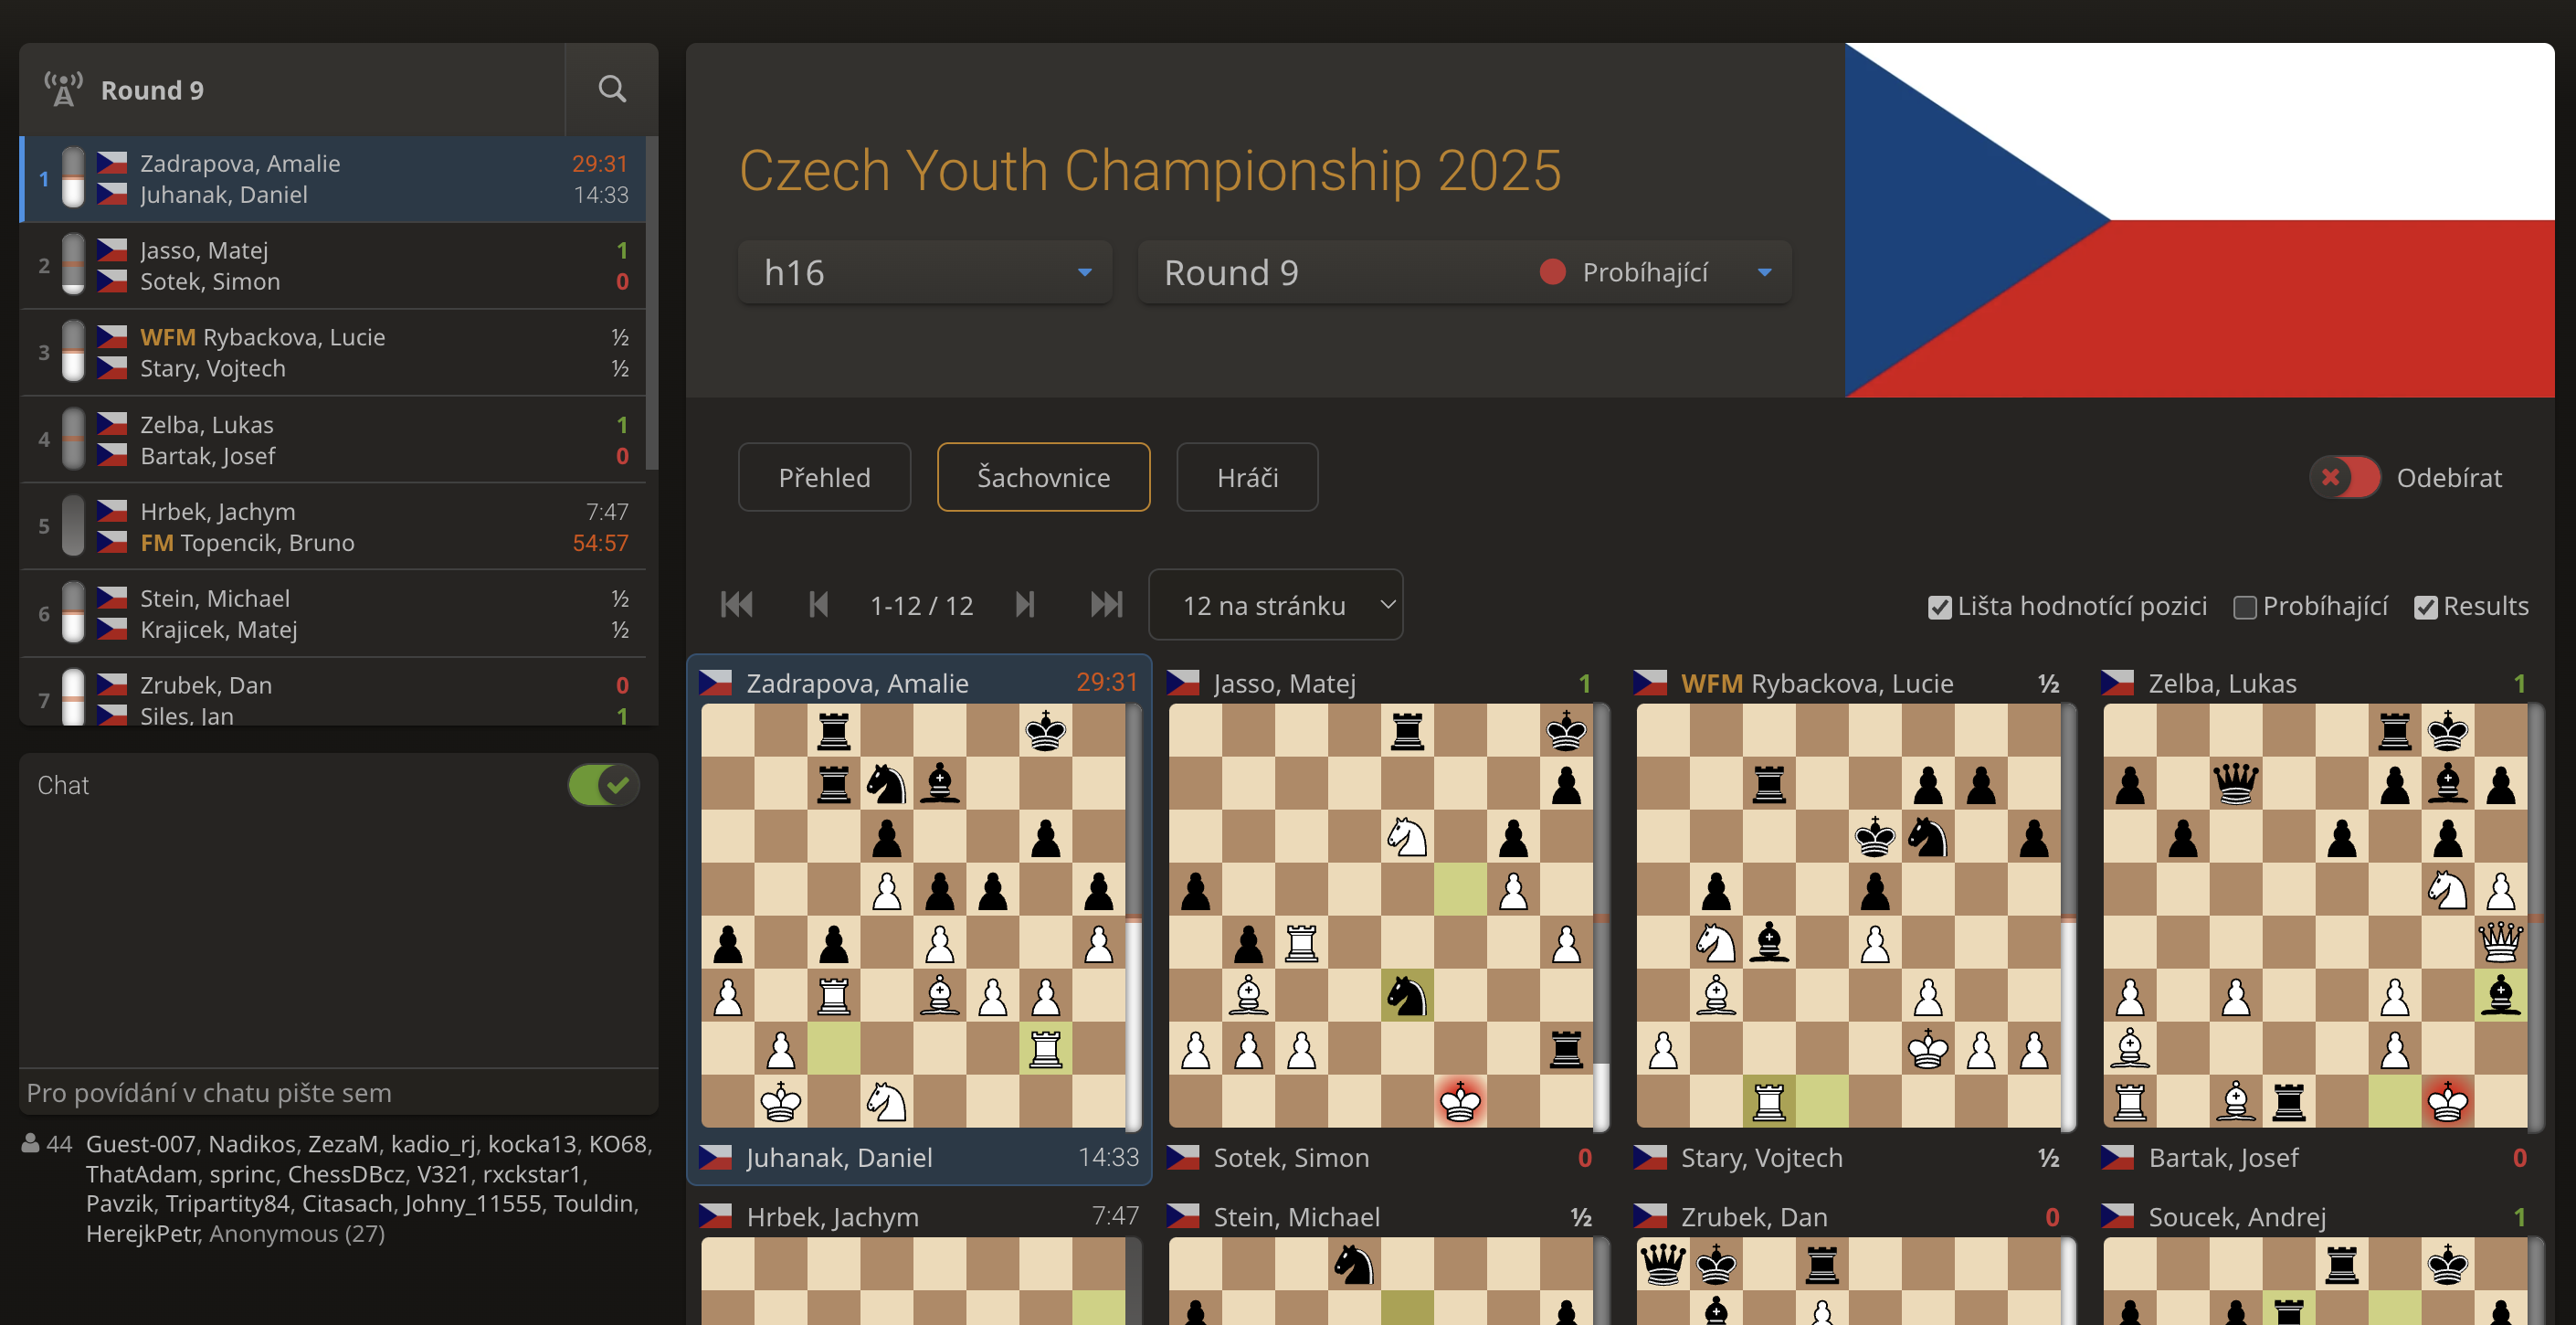Click the search magnifier icon
The height and width of the screenshot is (1325, 2576).
point(612,89)
